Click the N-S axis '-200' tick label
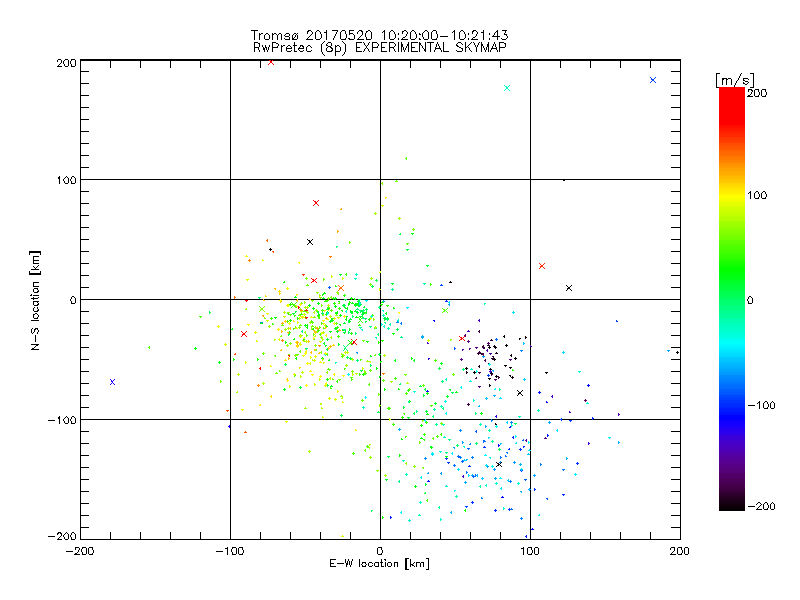 (62, 536)
